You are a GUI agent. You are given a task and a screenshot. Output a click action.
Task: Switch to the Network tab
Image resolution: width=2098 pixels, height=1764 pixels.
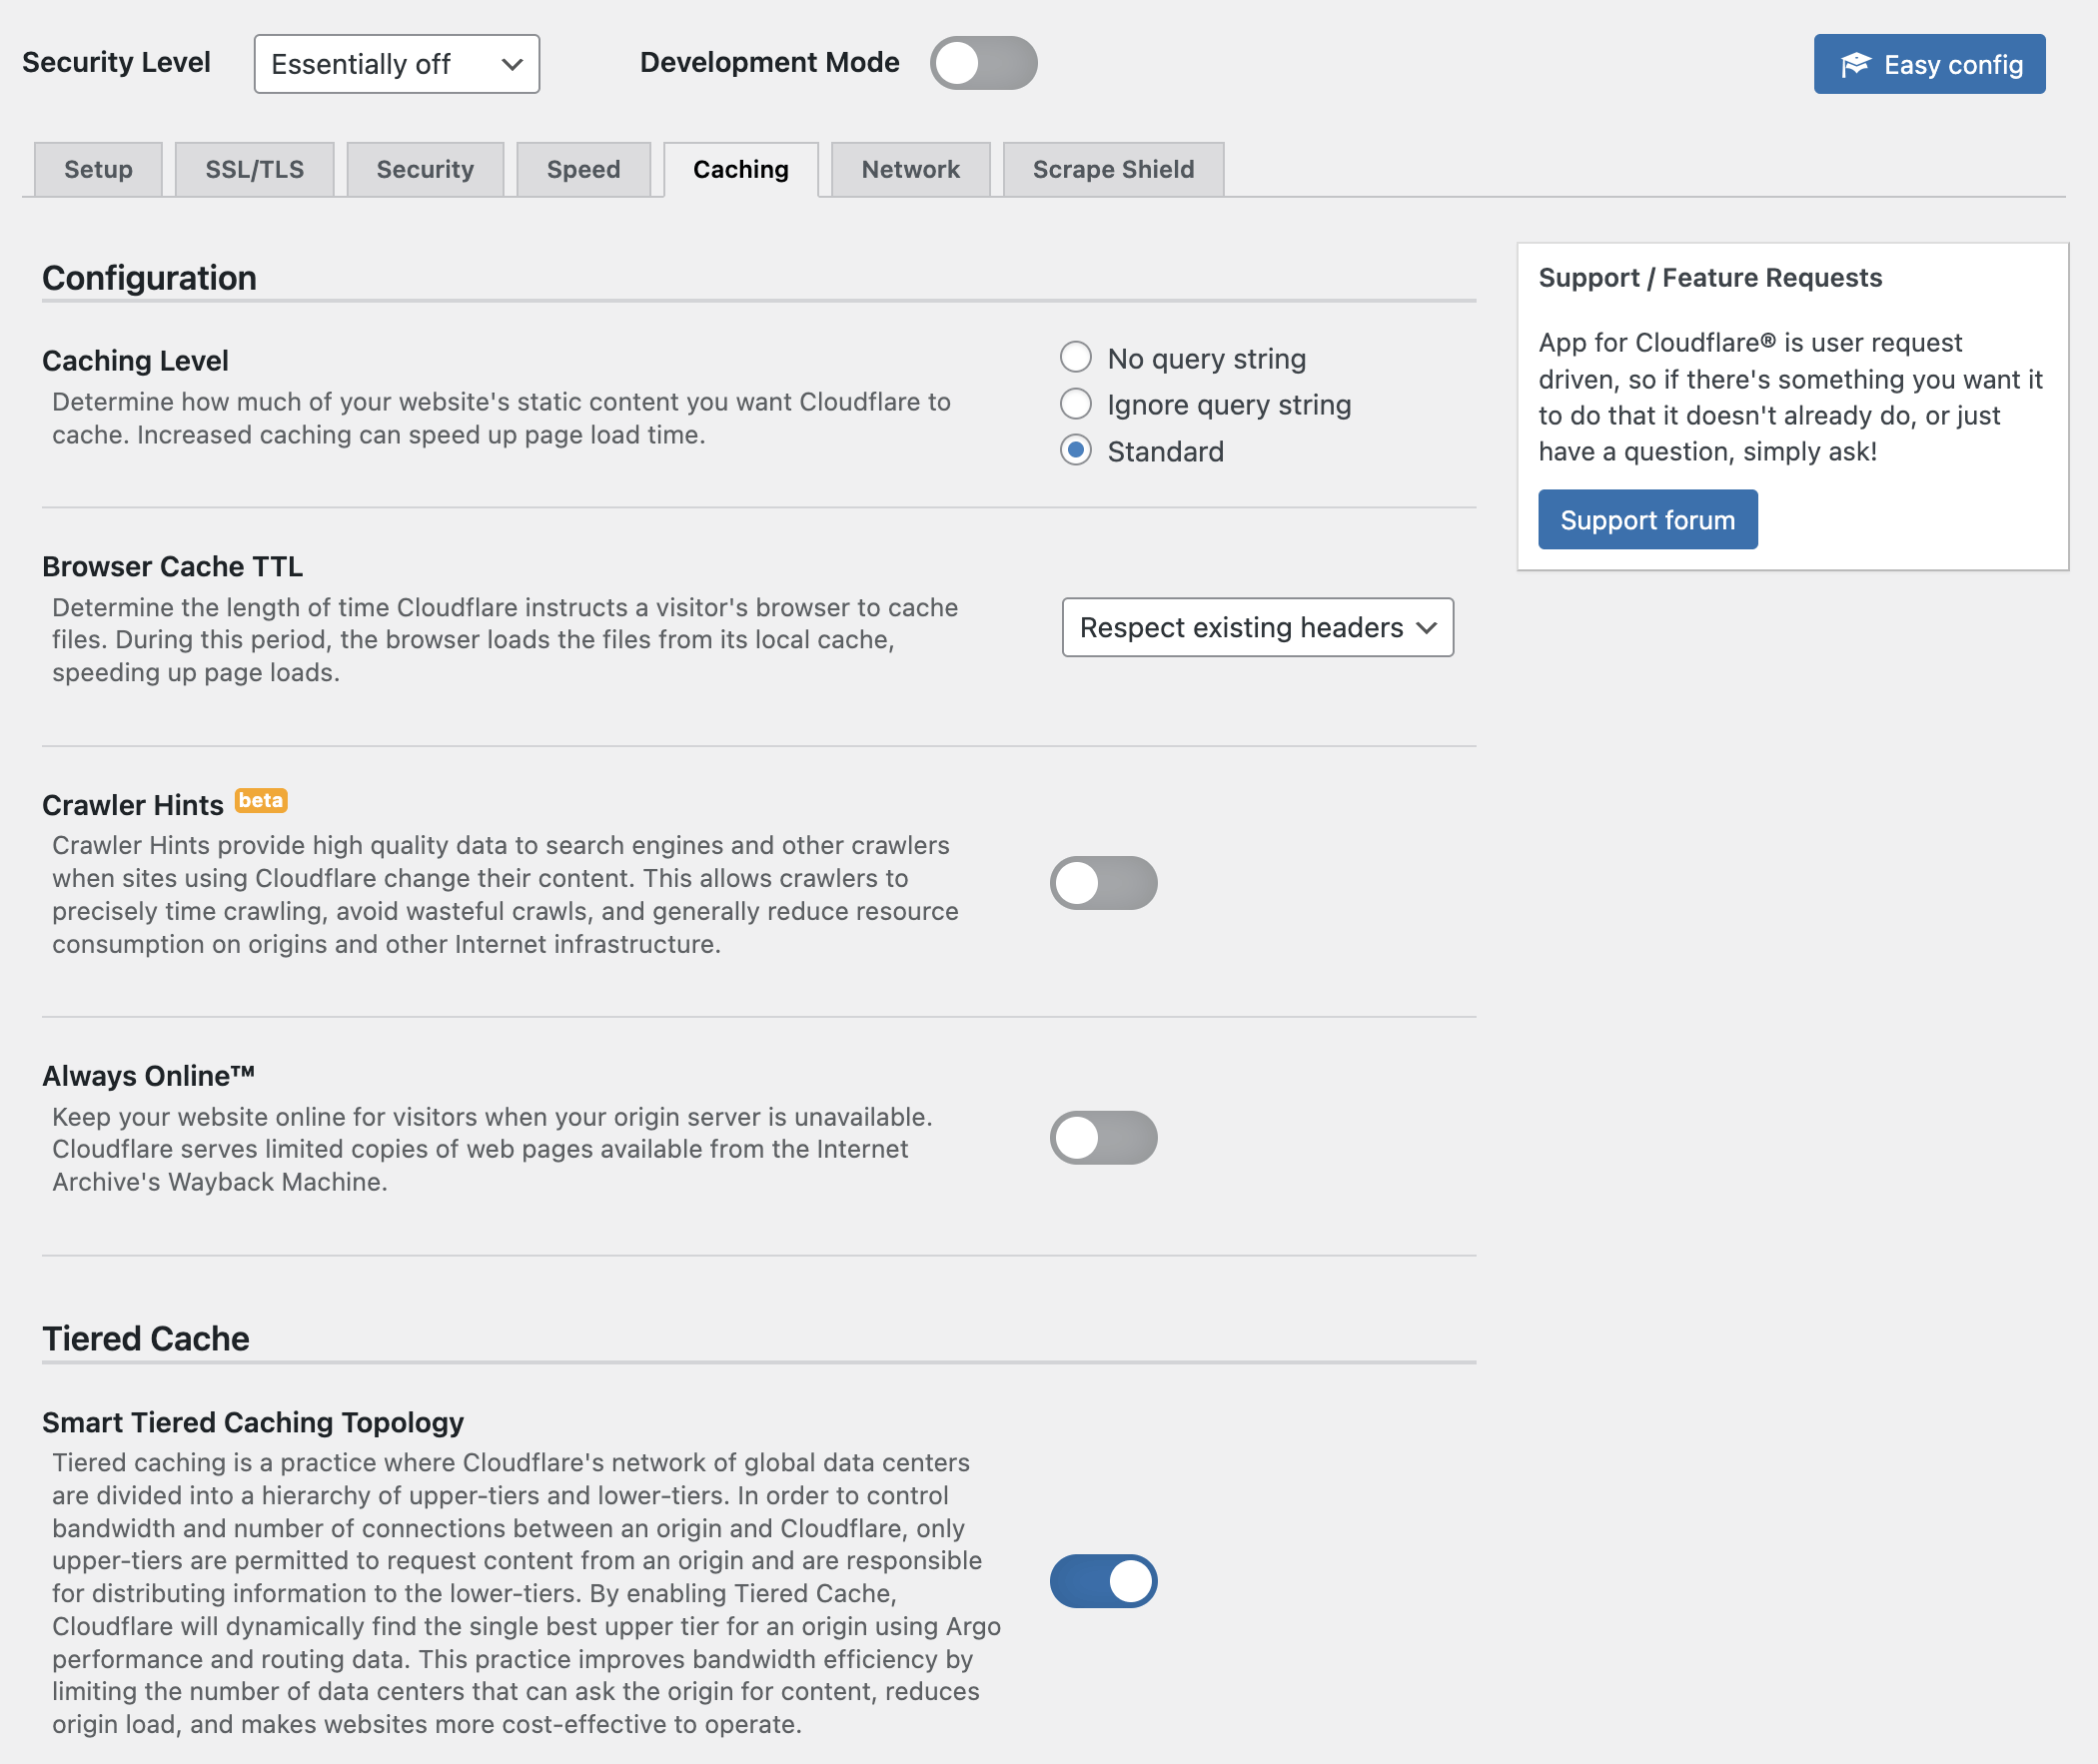pos(908,168)
